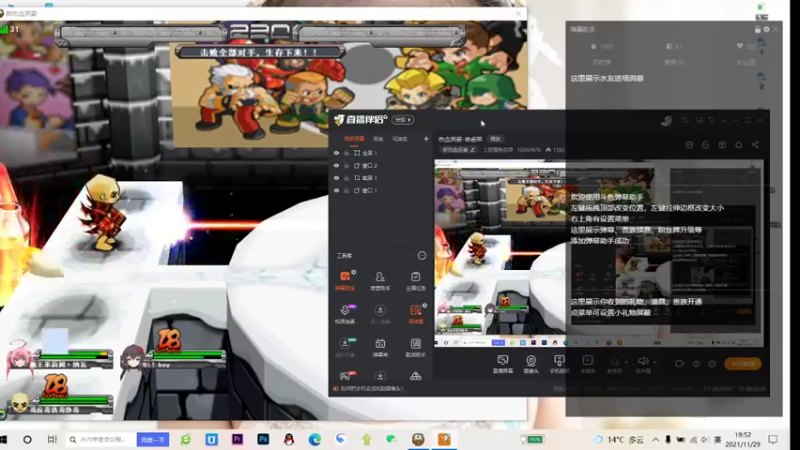Toggle the lock on the 全屏 1 source
Image resolution: width=800 pixels, height=450 pixels.
pyautogui.click(x=346, y=153)
